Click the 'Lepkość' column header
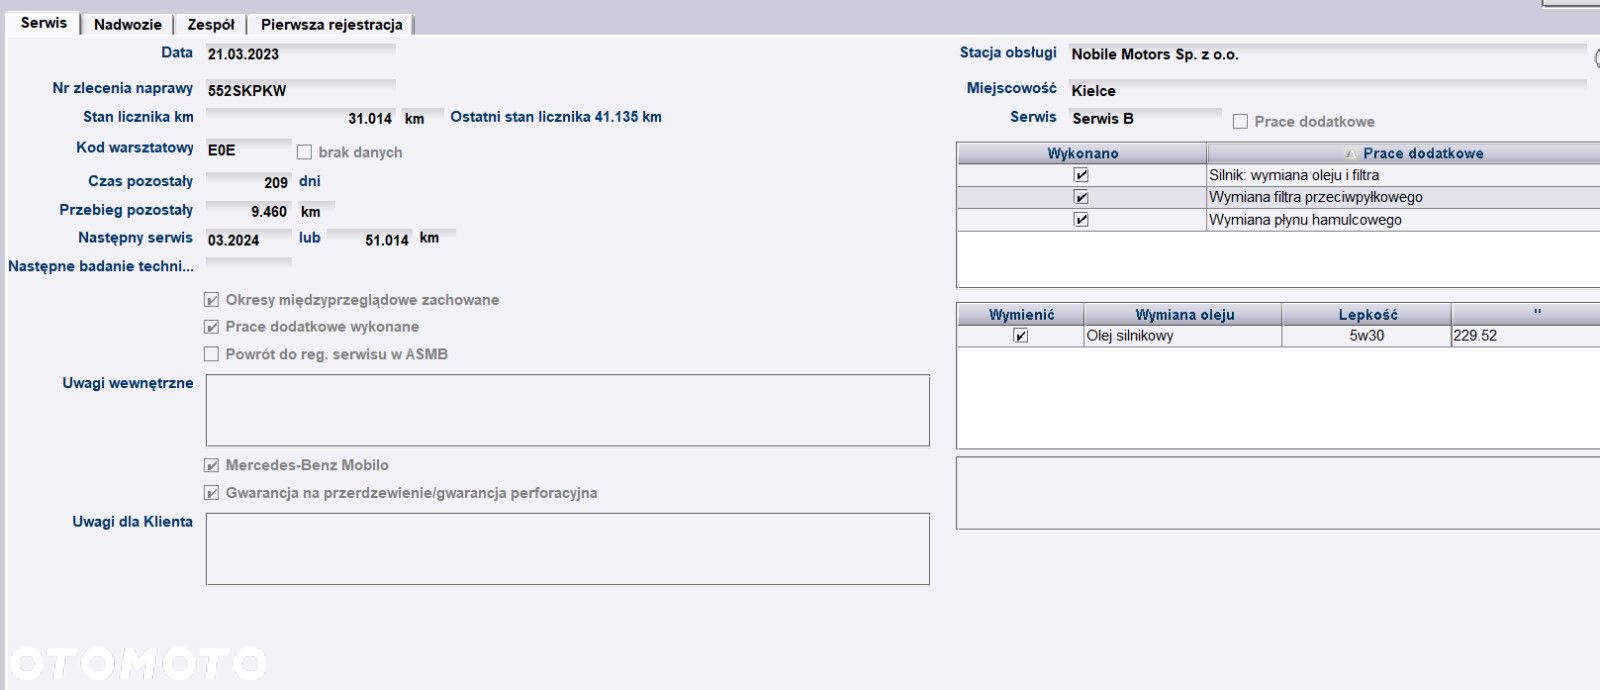The image size is (1600, 690). point(1367,314)
